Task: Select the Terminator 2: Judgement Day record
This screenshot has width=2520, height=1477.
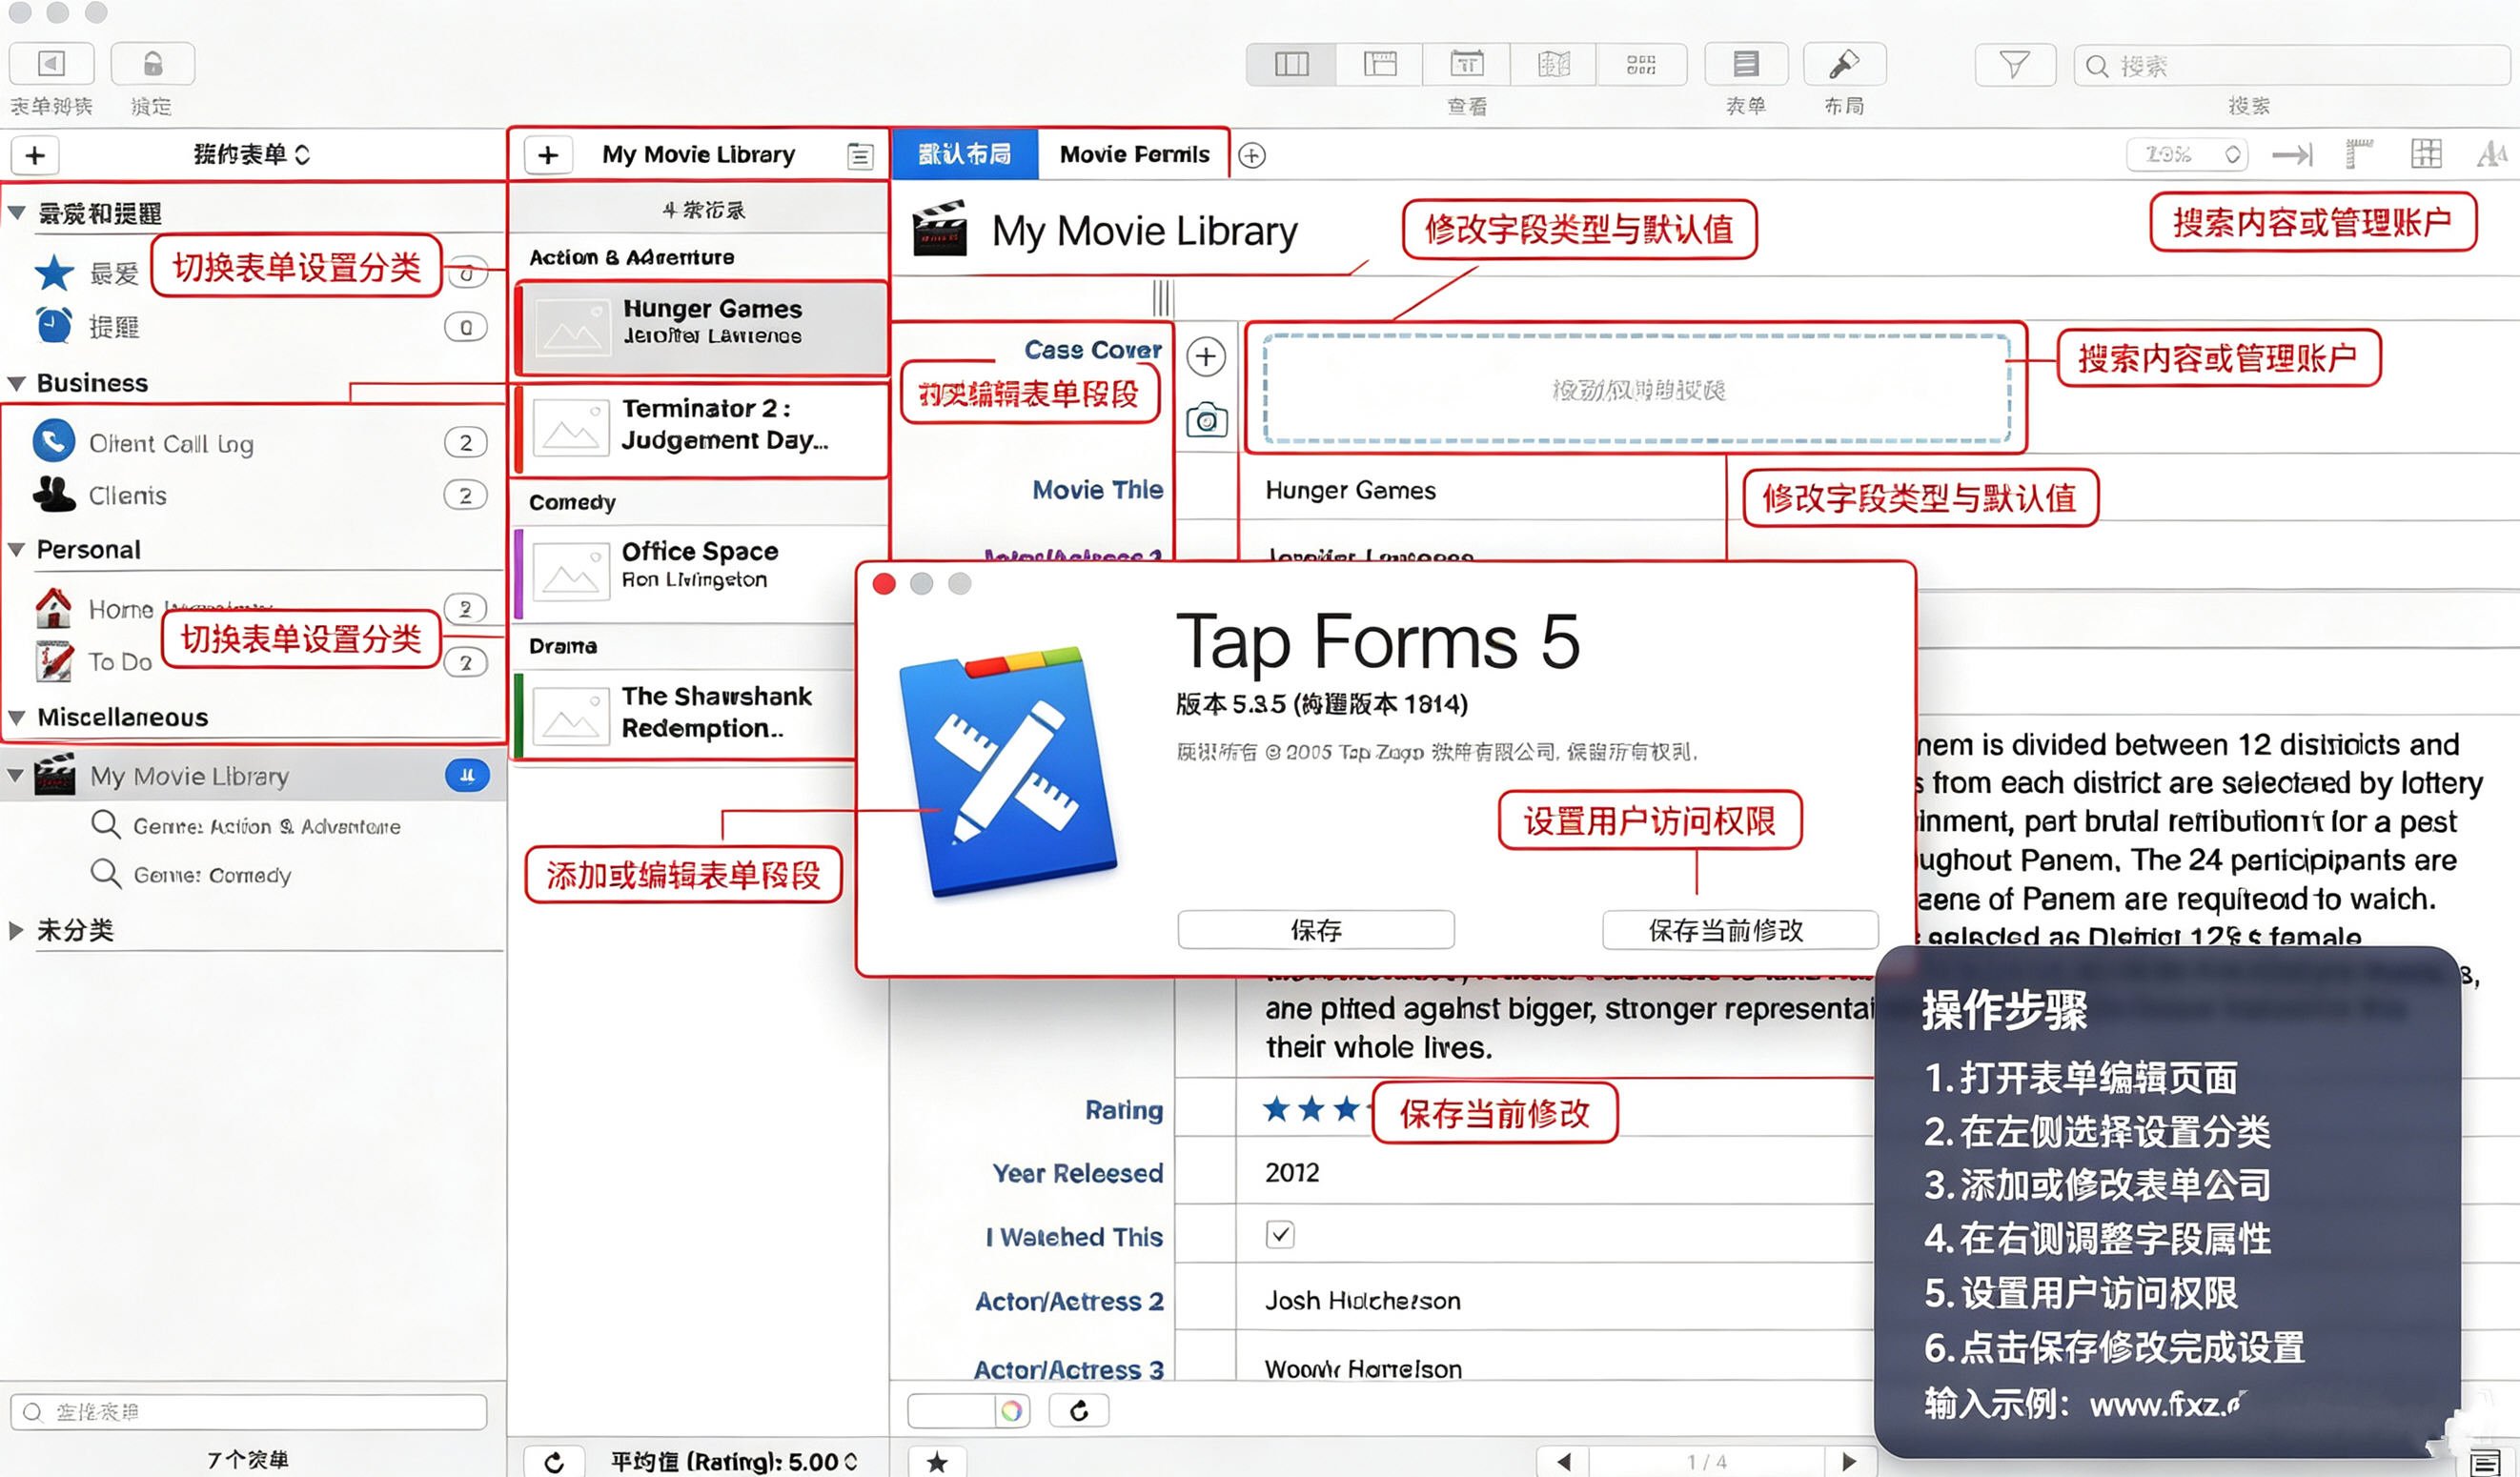Action: coord(700,430)
